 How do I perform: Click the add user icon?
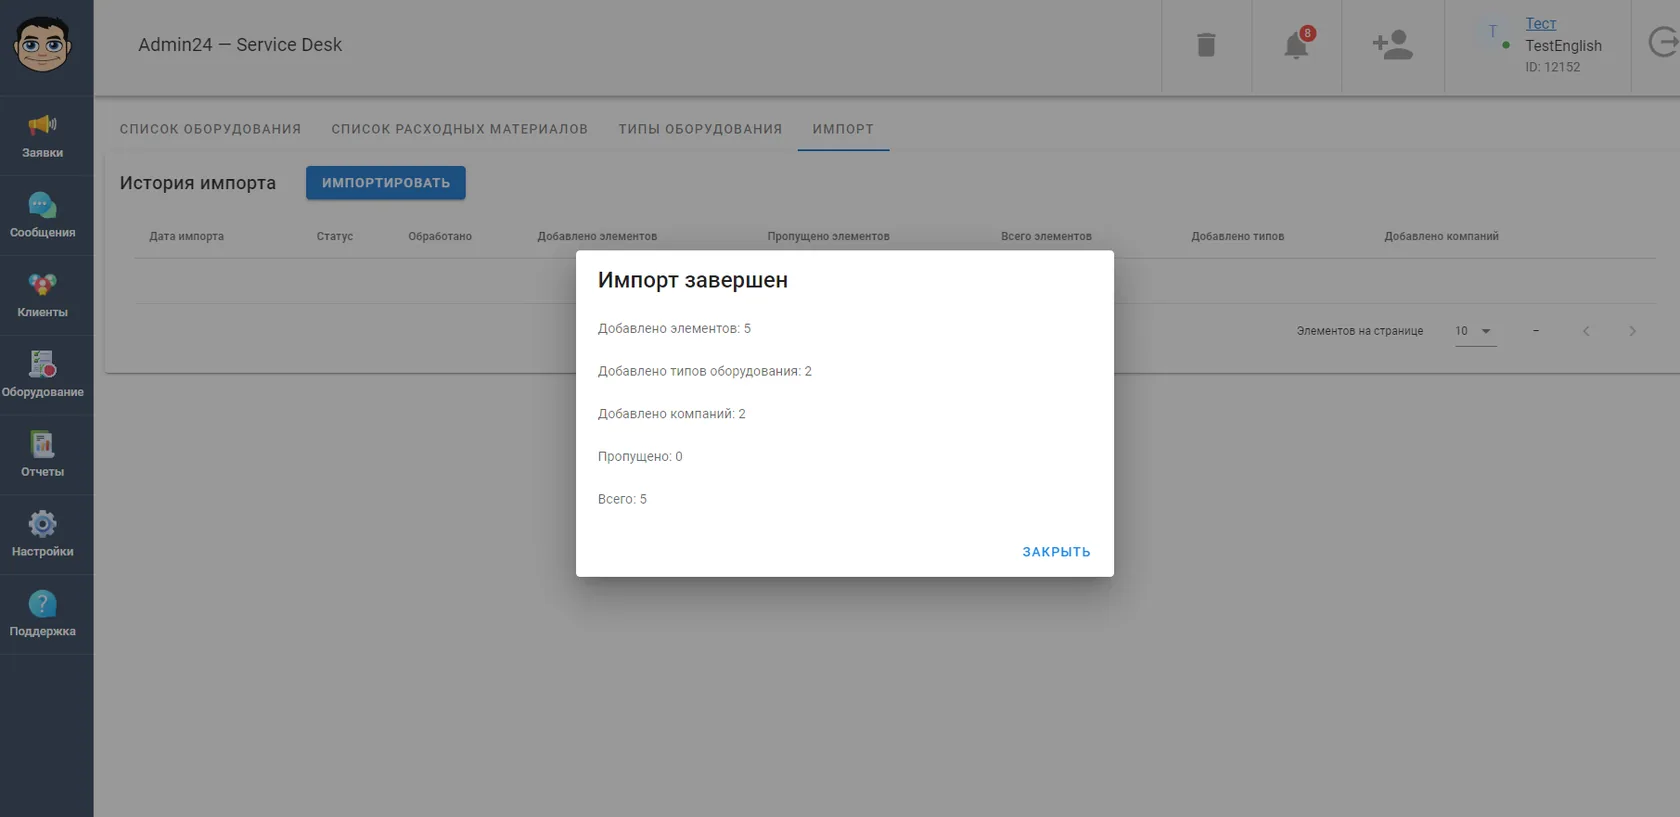1392,45
